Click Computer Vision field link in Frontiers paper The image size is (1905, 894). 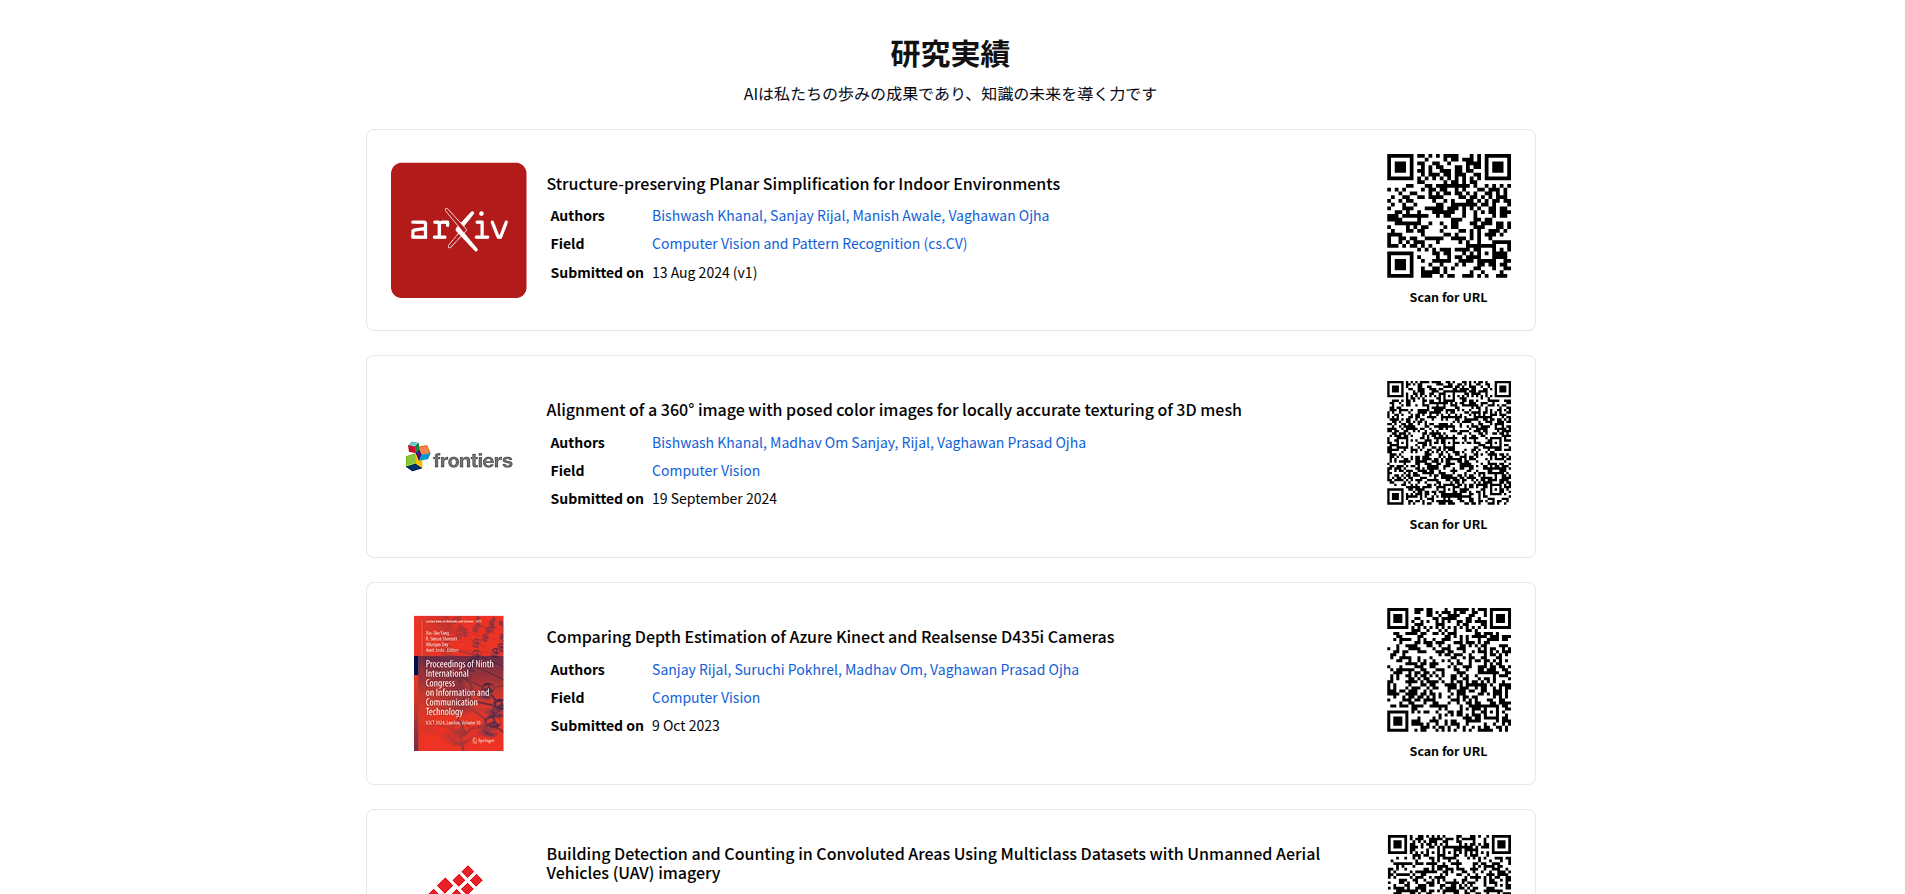click(x=705, y=471)
